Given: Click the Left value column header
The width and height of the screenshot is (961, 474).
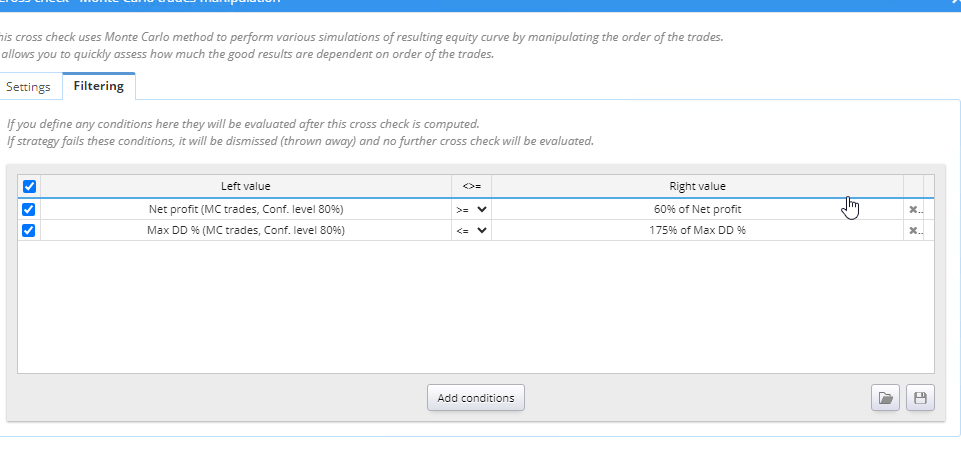Looking at the screenshot, I should (x=245, y=186).
